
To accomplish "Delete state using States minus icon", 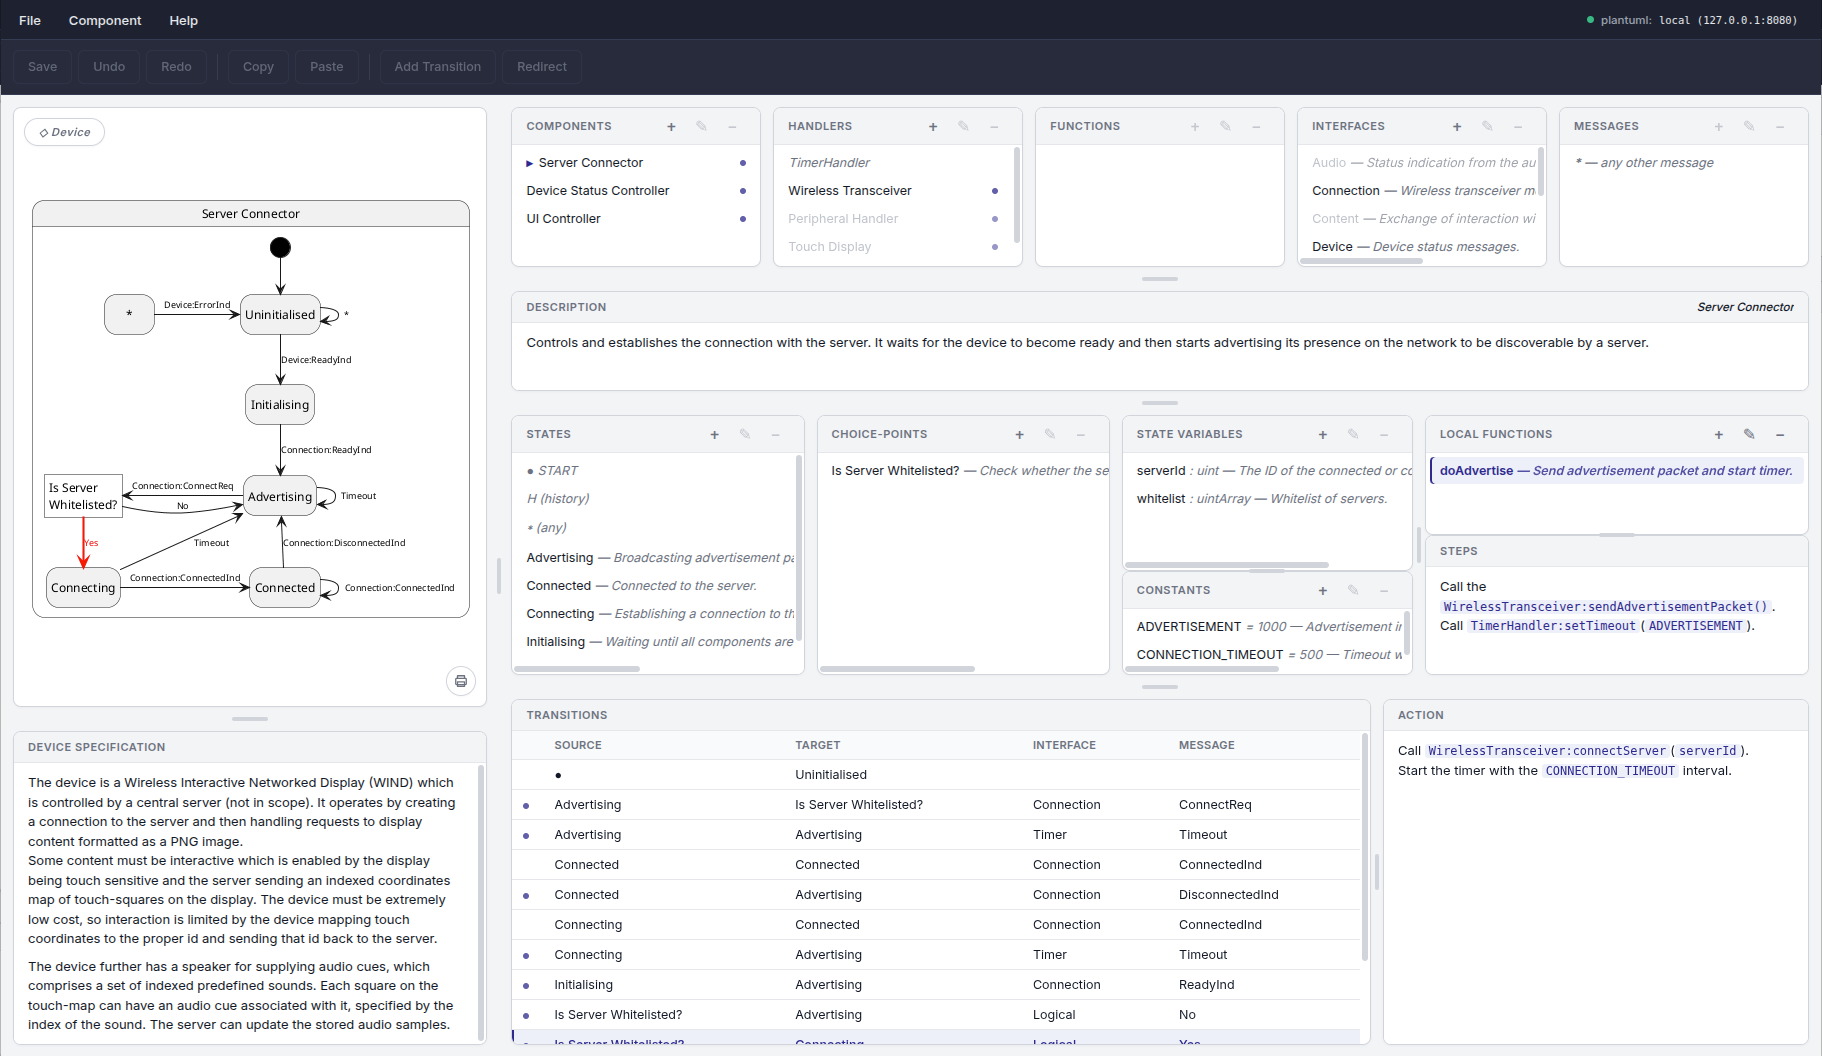I will click(x=775, y=435).
